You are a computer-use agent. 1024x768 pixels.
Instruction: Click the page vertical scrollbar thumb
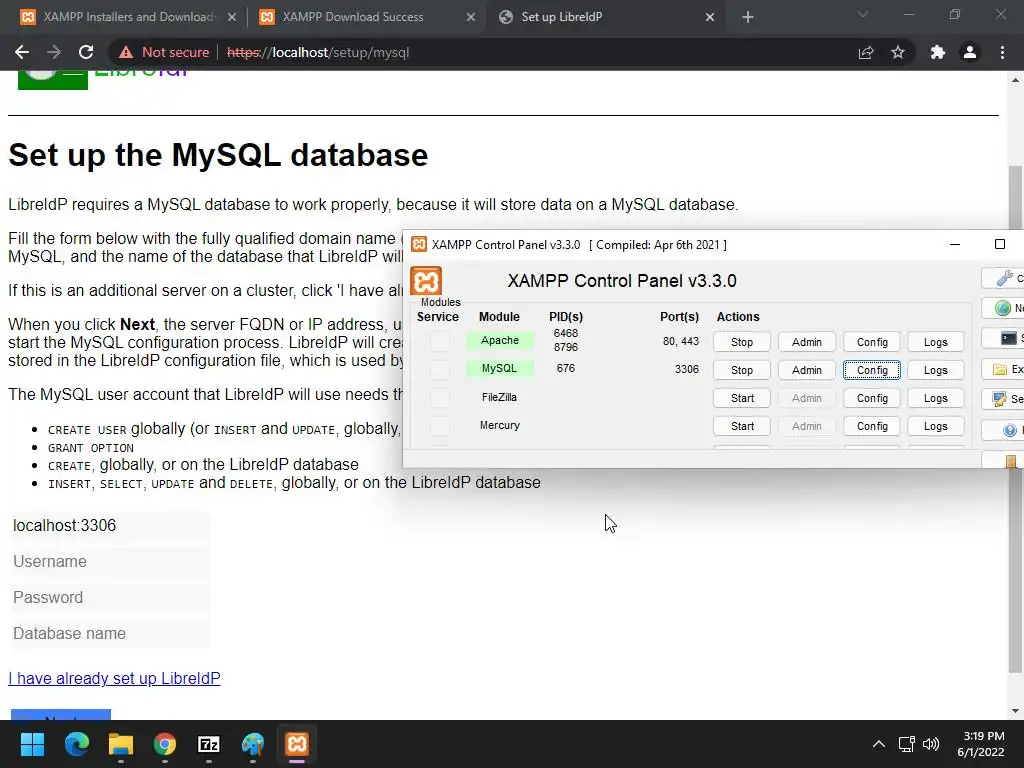1015,418
